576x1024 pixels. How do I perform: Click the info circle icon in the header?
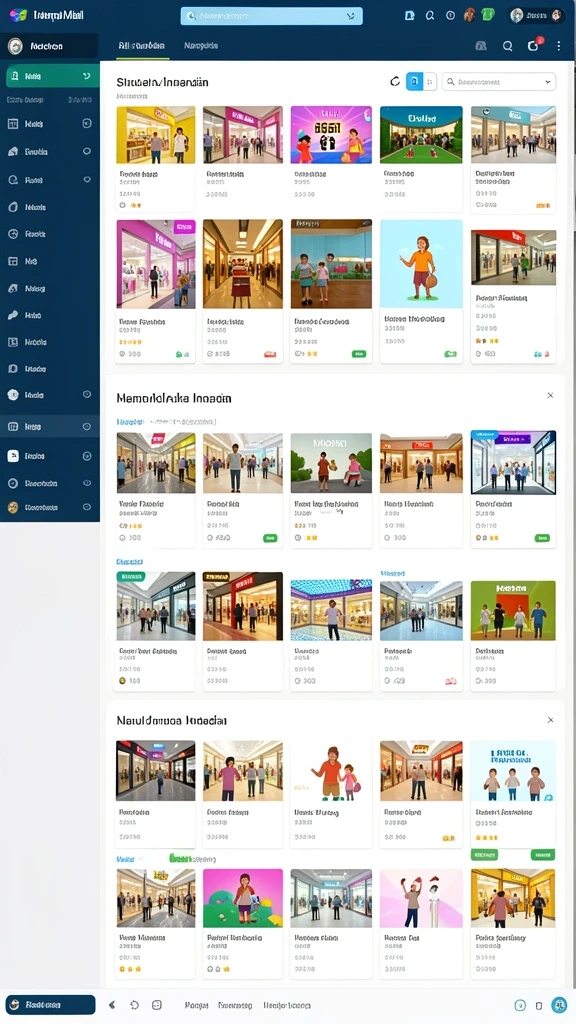451,15
